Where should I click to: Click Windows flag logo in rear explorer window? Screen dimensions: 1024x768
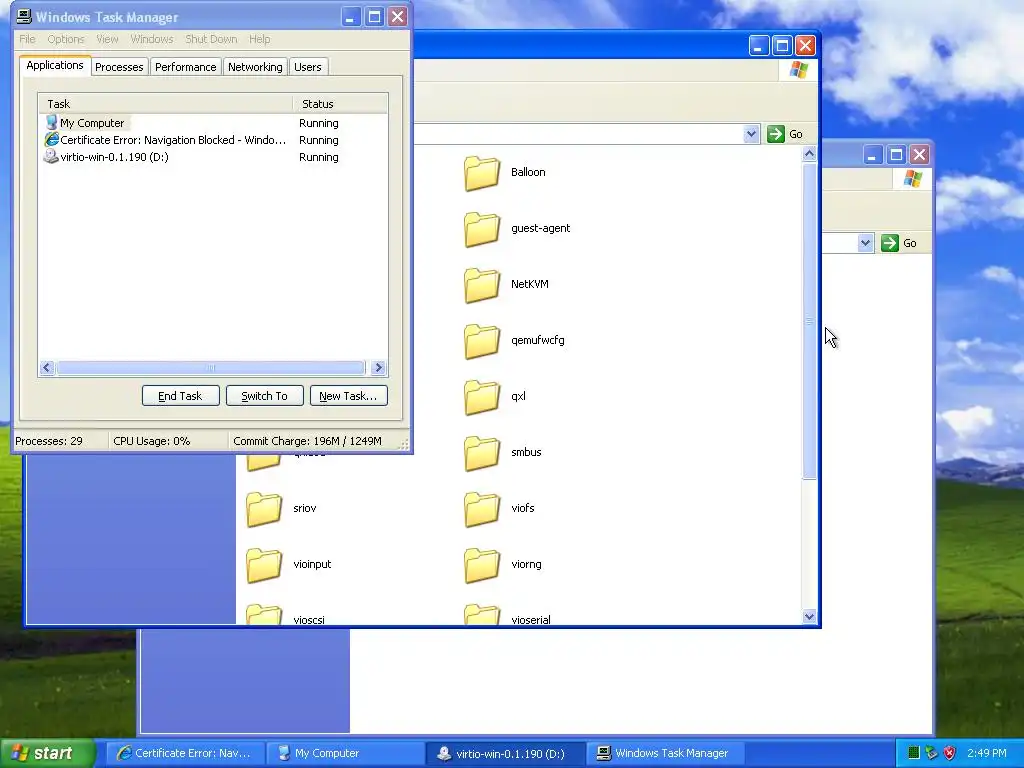coord(912,178)
